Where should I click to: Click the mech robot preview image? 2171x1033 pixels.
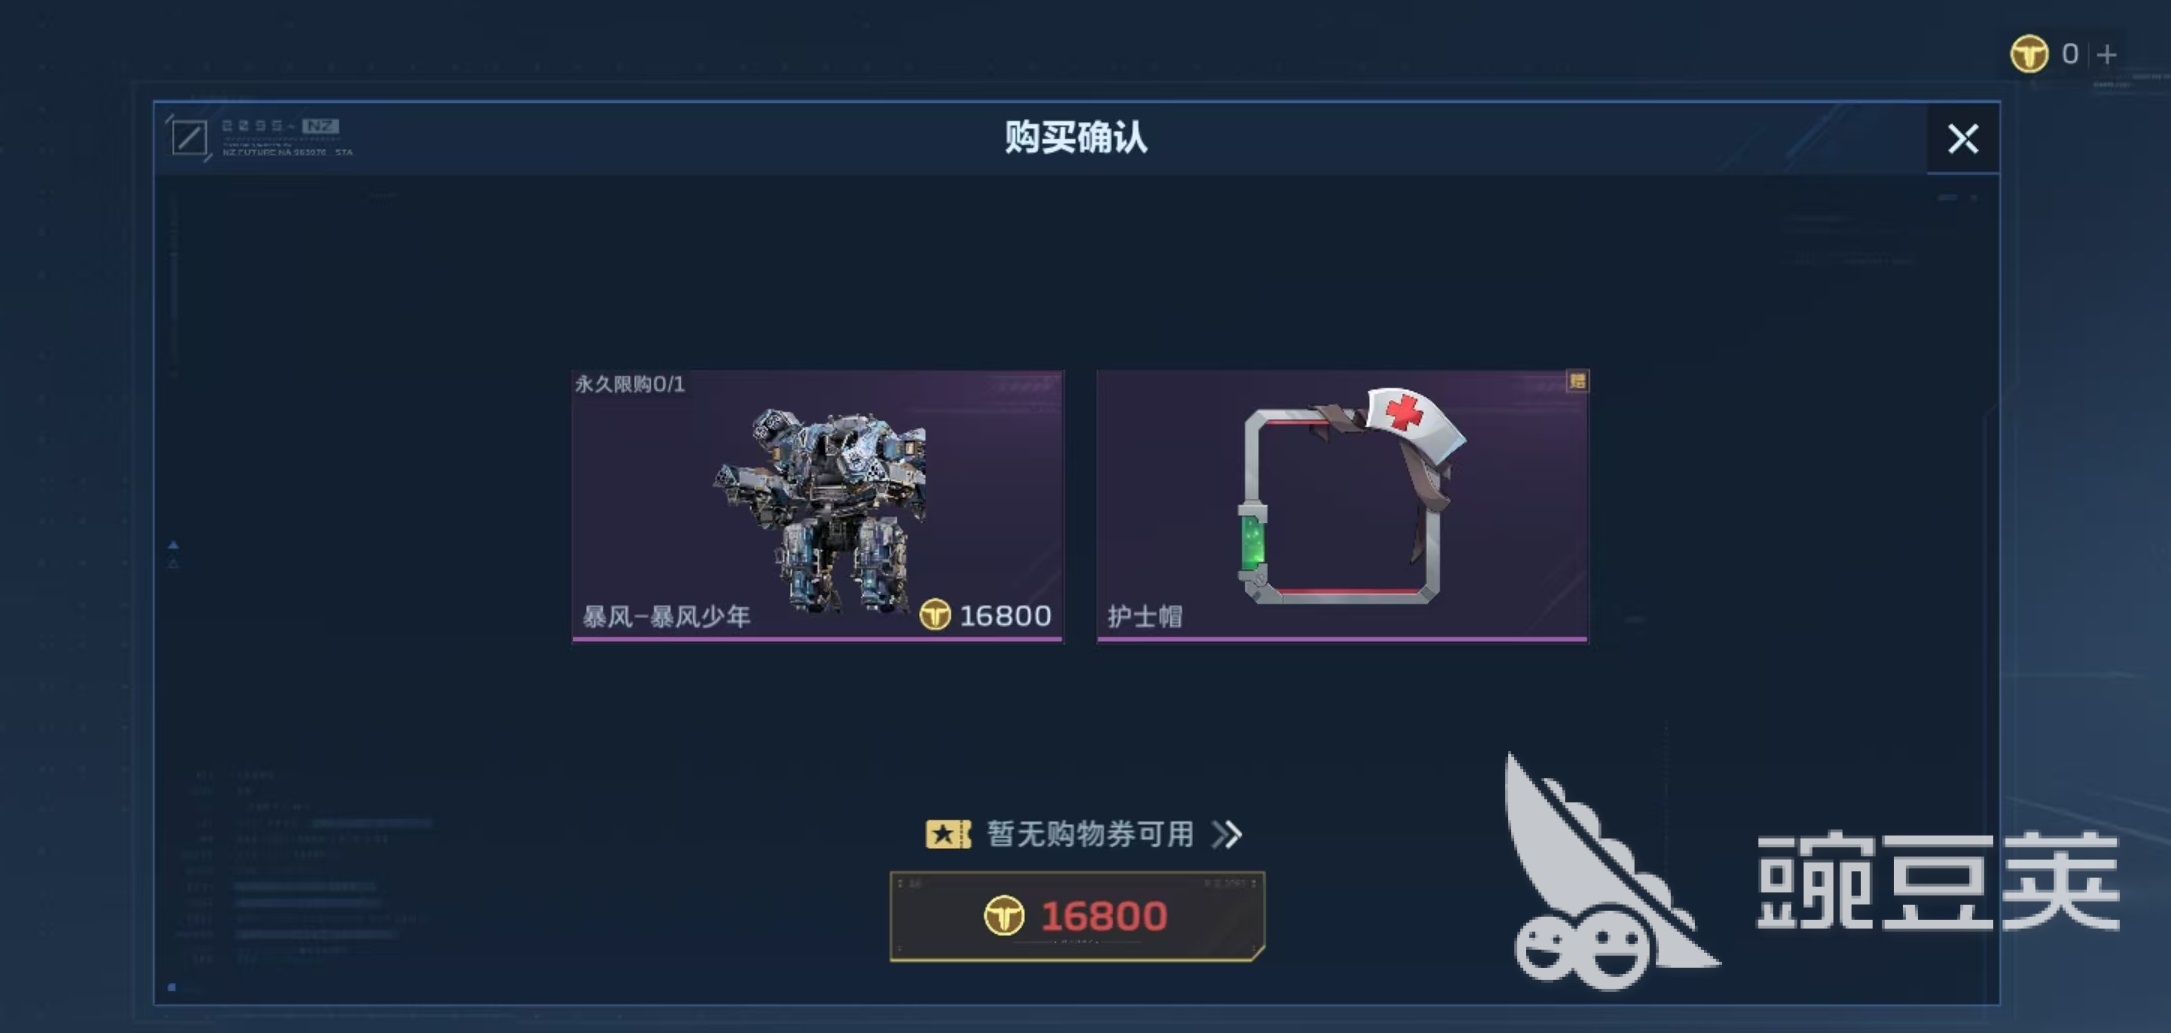click(x=820, y=508)
